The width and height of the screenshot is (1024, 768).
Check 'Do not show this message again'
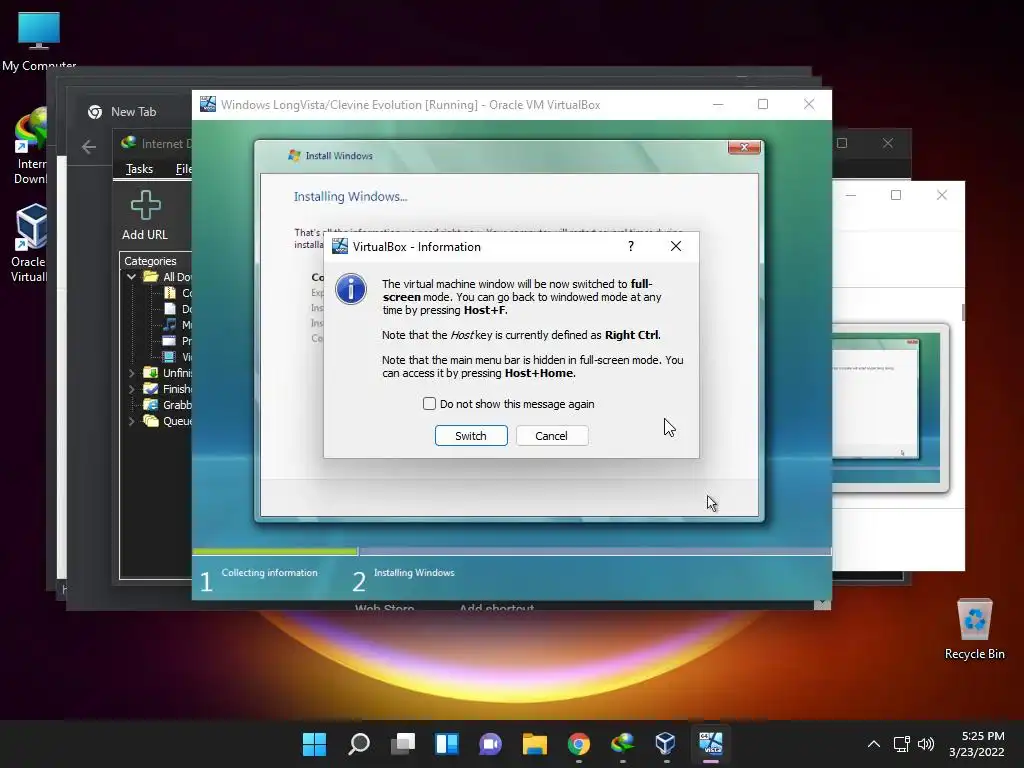coord(429,404)
